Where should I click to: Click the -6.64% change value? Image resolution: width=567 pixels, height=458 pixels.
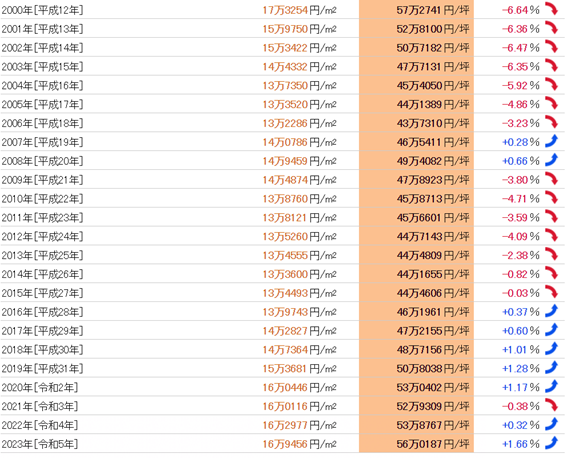(521, 10)
